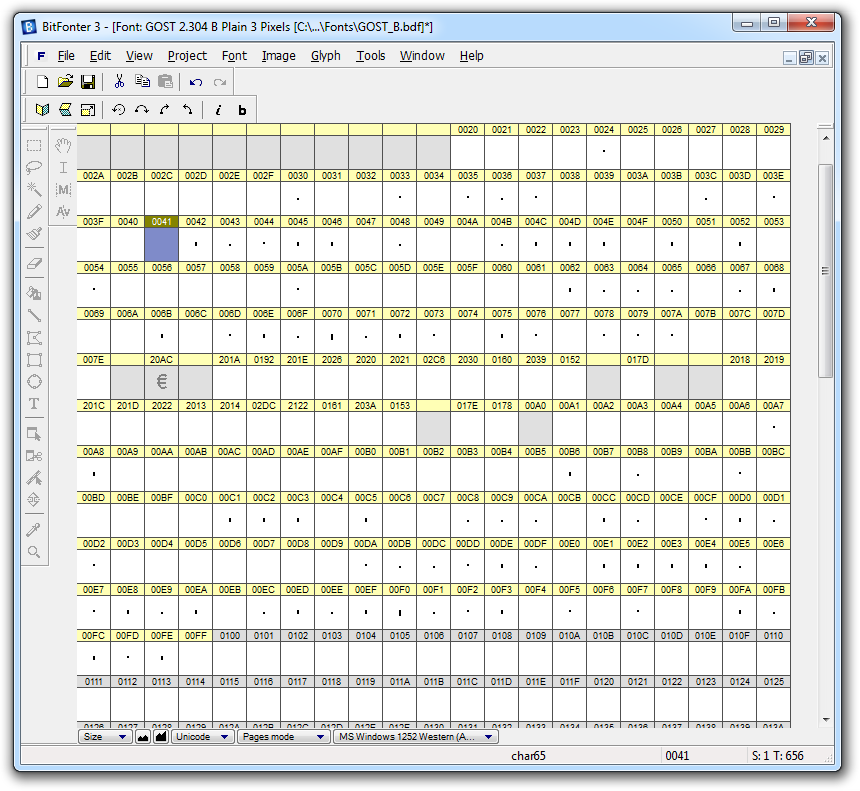Image resolution: width=860 pixels, height=791 pixels.
Task: Open the Edit menu
Action: (100, 56)
